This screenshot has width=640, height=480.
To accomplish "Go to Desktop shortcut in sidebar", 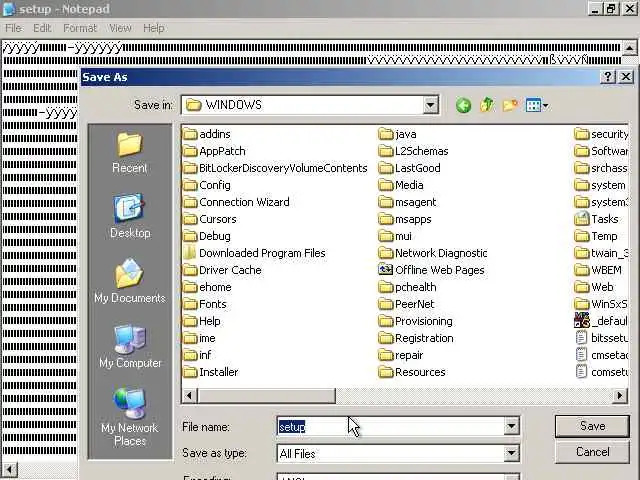I will [x=130, y=216].
